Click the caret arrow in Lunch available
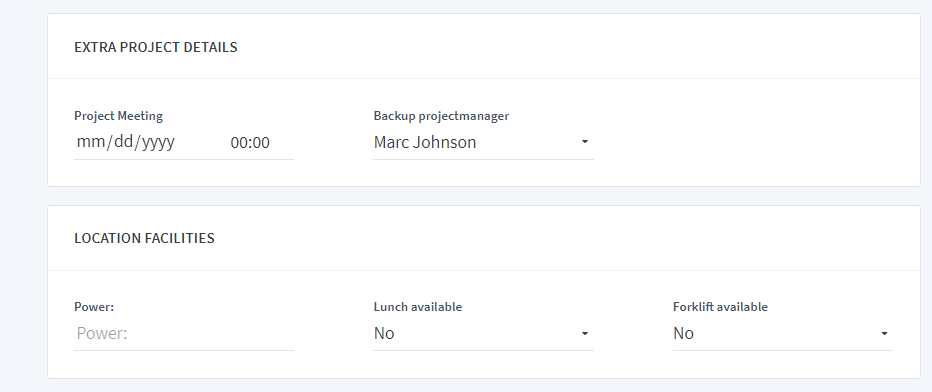 (585, 334)
